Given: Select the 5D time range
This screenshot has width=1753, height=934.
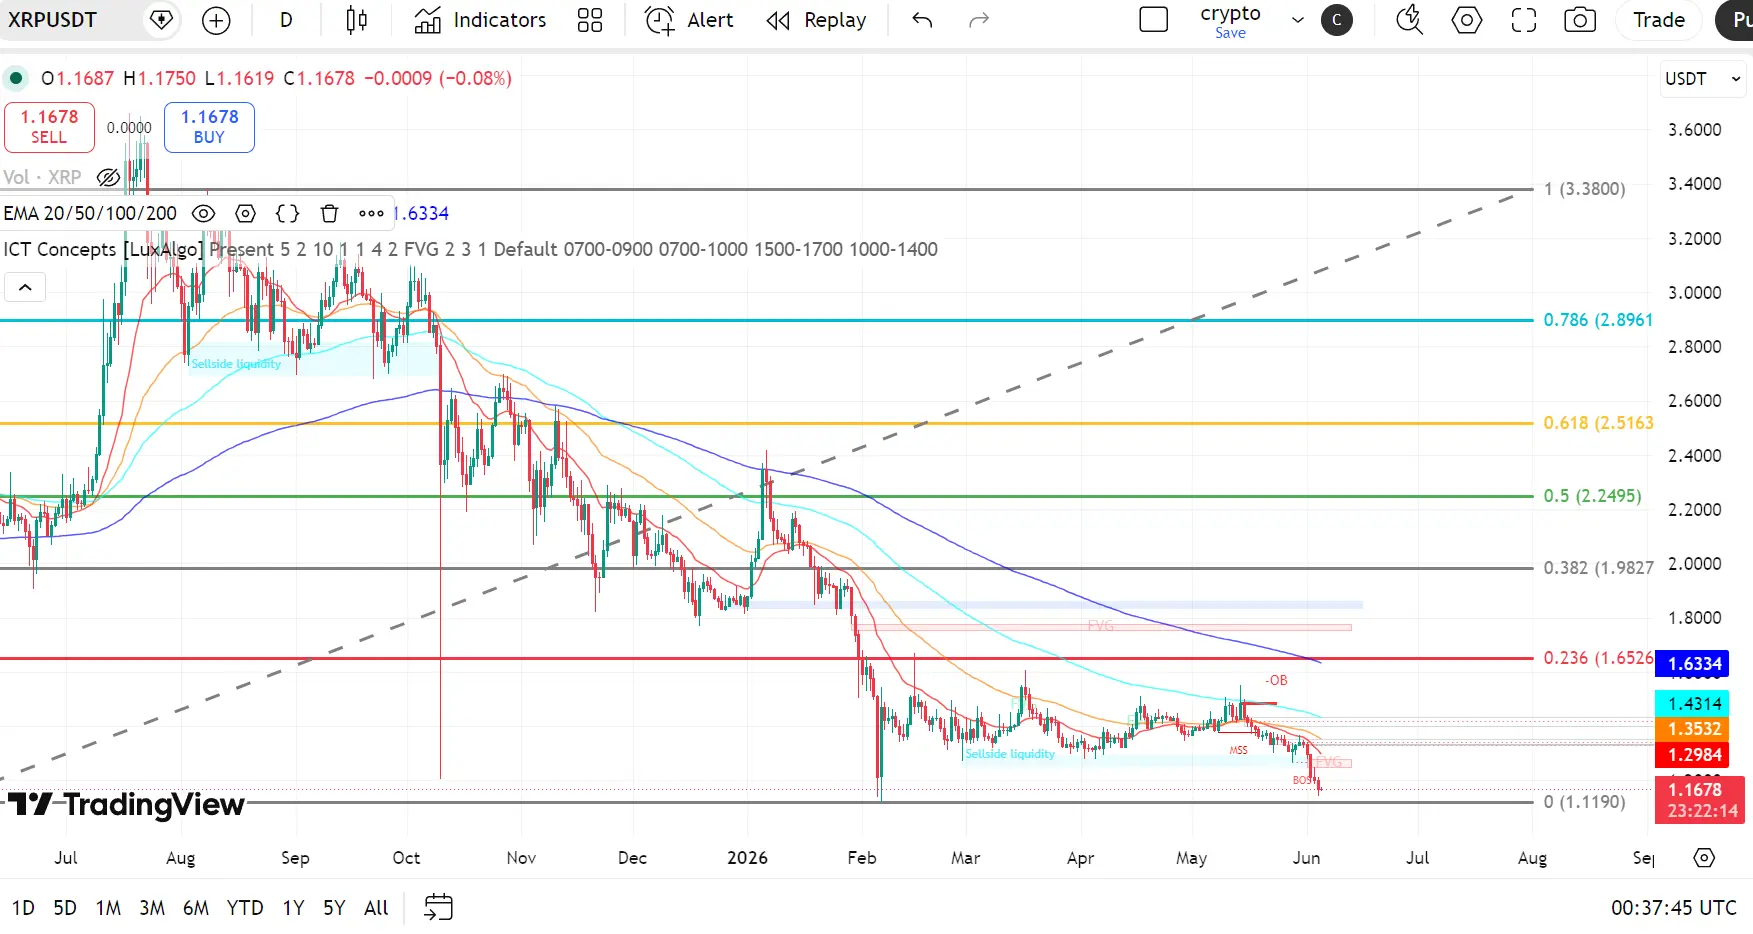Looking at the screenshot, I should (x=65, y=908).
